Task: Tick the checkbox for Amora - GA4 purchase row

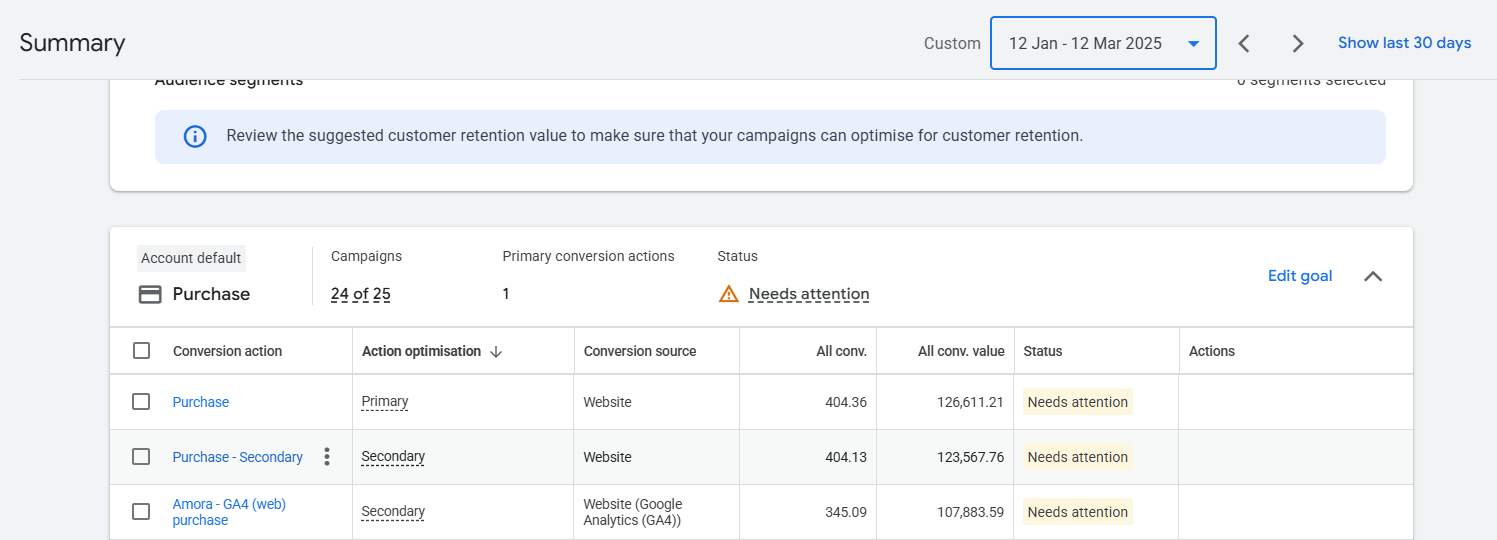Action: coord(141,512)
